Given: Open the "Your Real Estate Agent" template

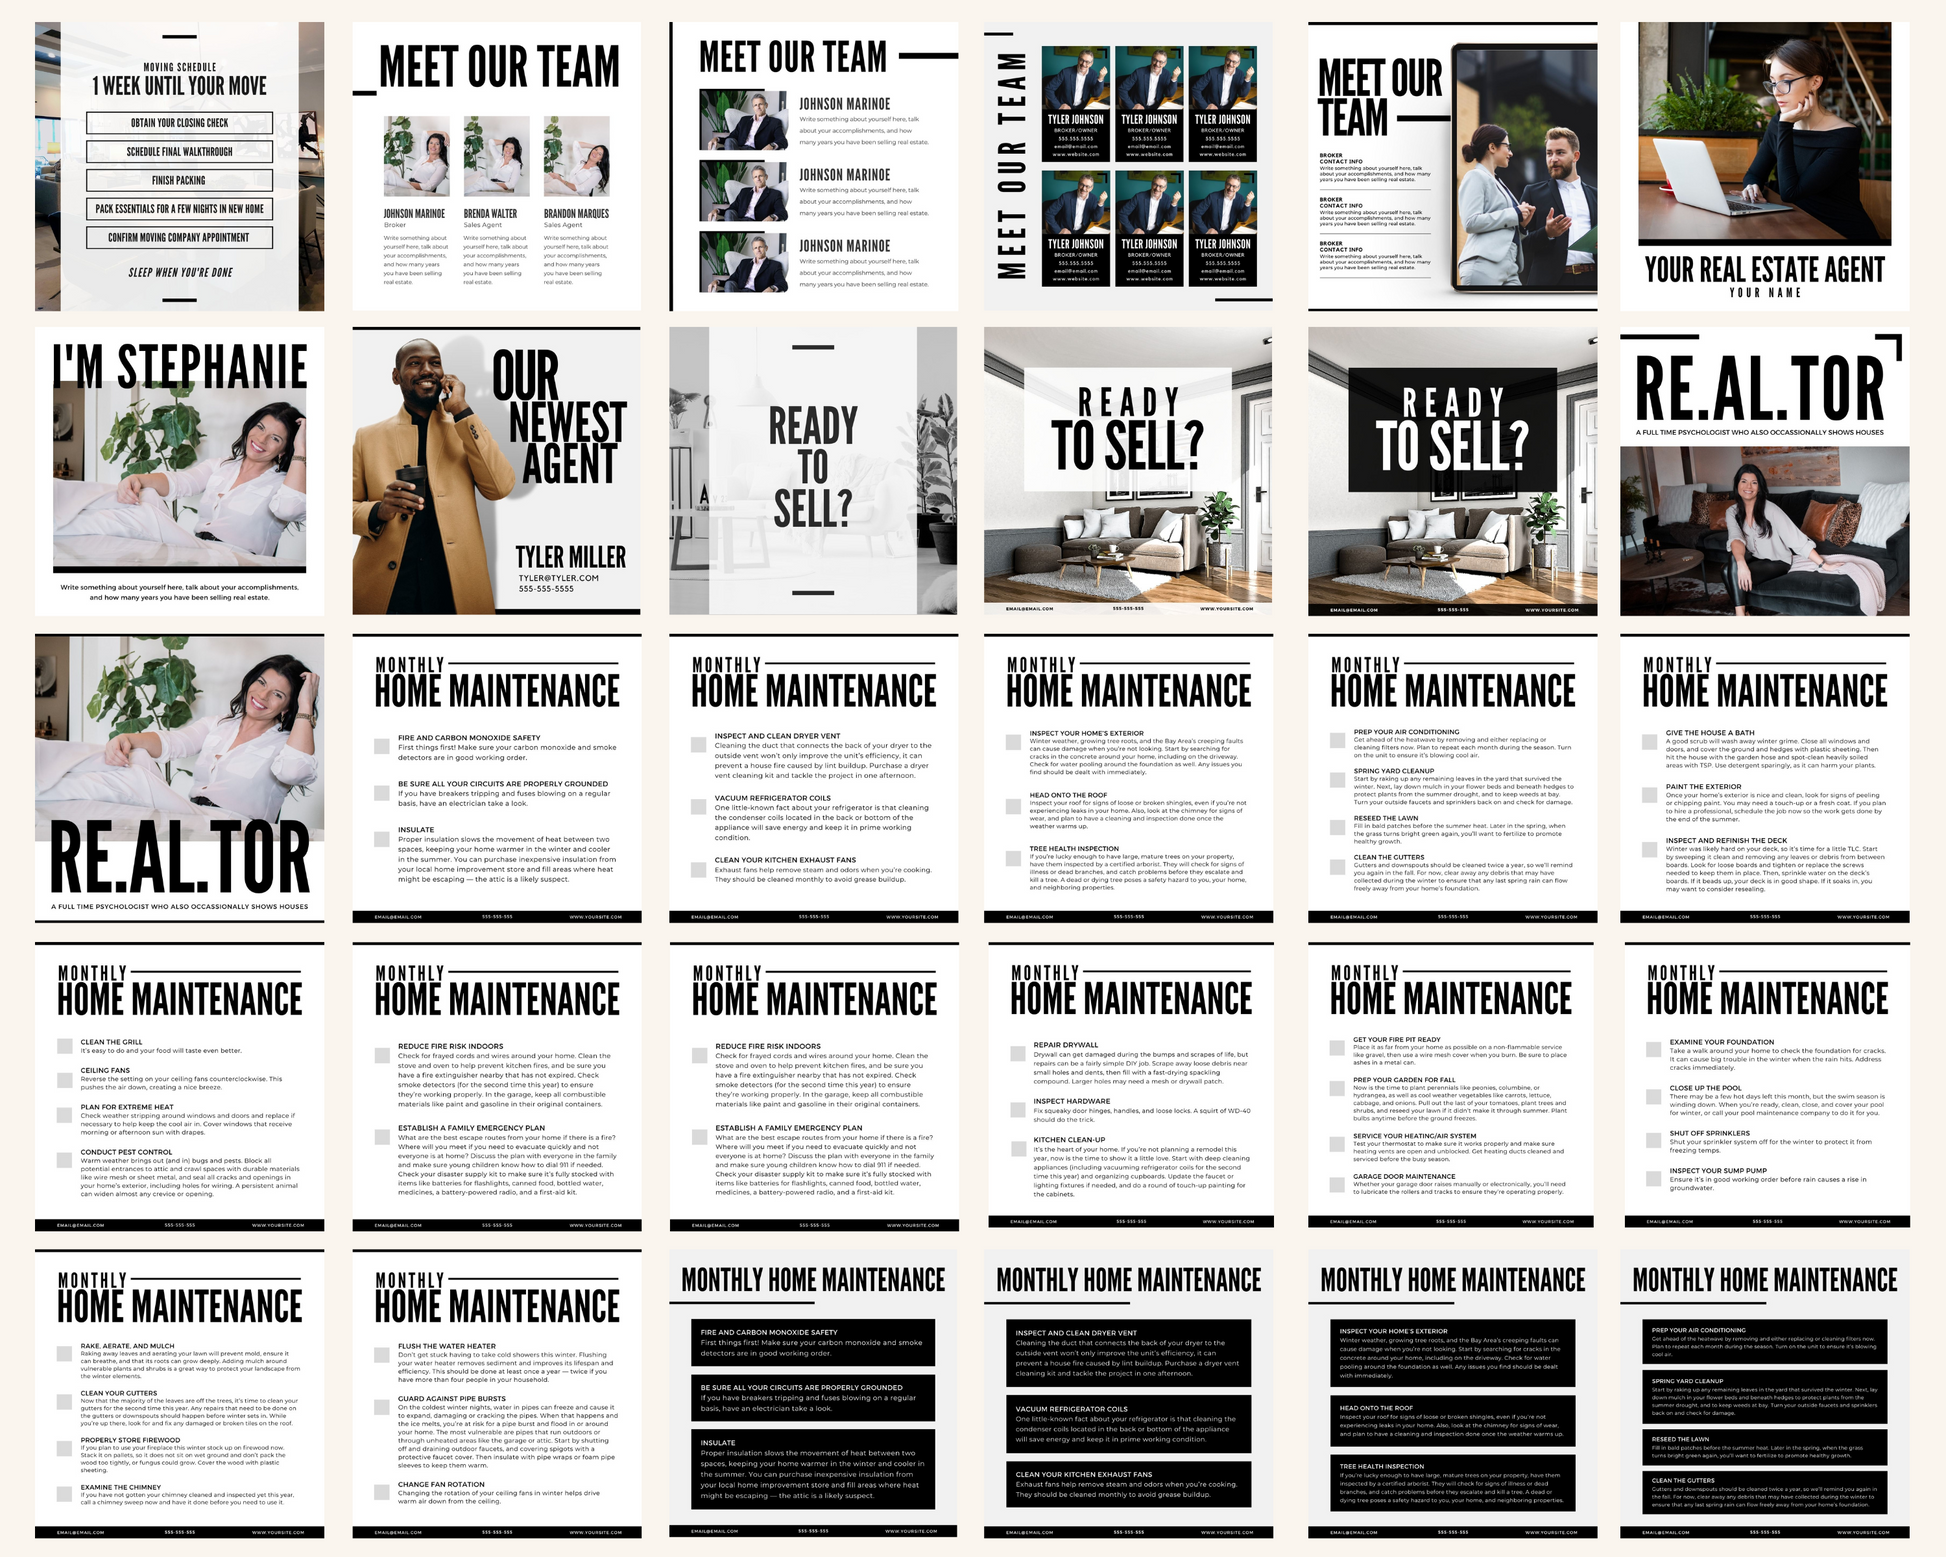Looking at the screenshot, I should 1764,167.
